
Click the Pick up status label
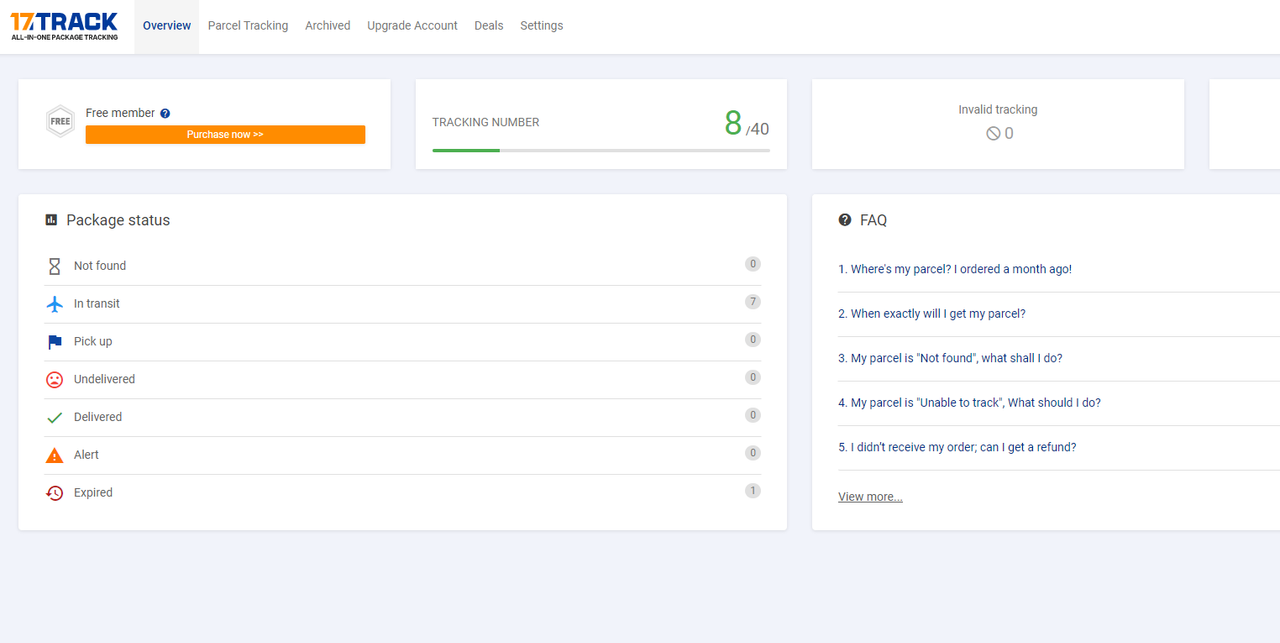(x=93, y=342)
